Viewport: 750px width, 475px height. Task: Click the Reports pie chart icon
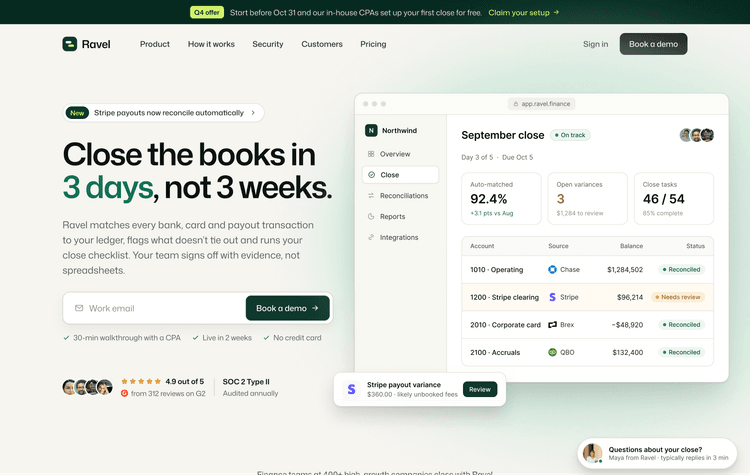371,216
